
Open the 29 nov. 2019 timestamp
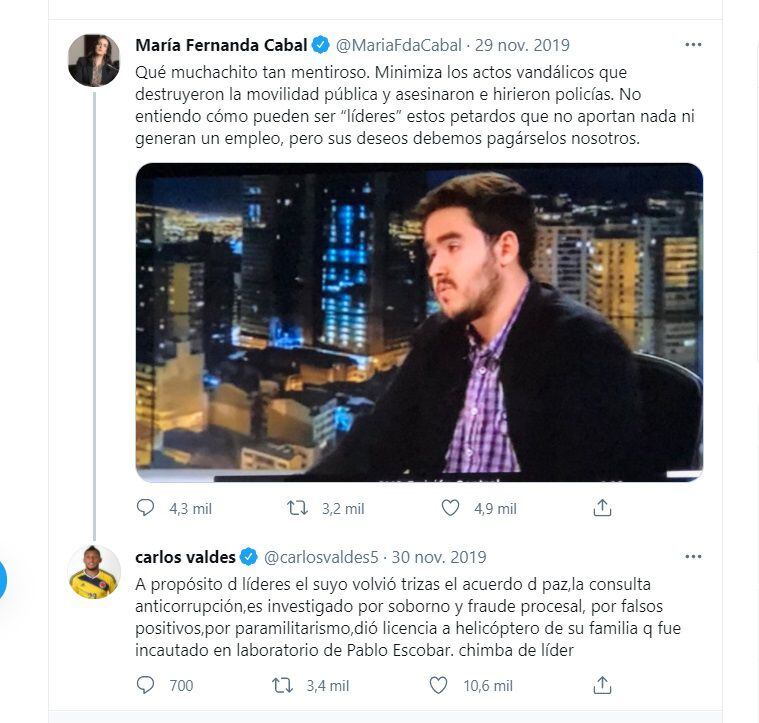[522, 45]
